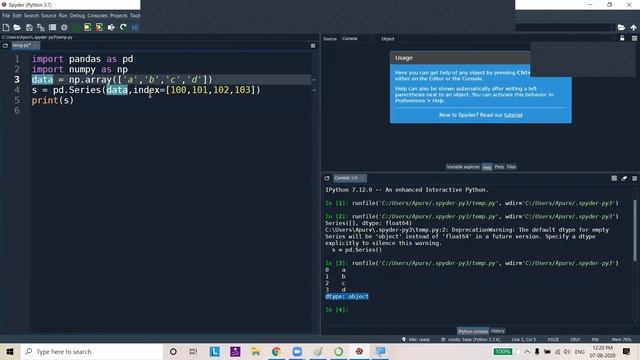Open the Run menu
The image size is (640, 360).
click(63, 16)
